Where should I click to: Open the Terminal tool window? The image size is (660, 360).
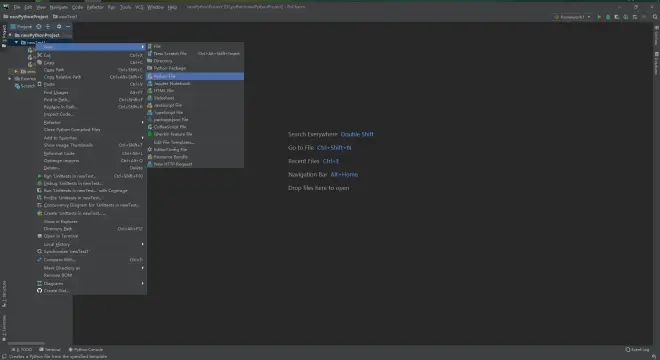pos(50,349)
